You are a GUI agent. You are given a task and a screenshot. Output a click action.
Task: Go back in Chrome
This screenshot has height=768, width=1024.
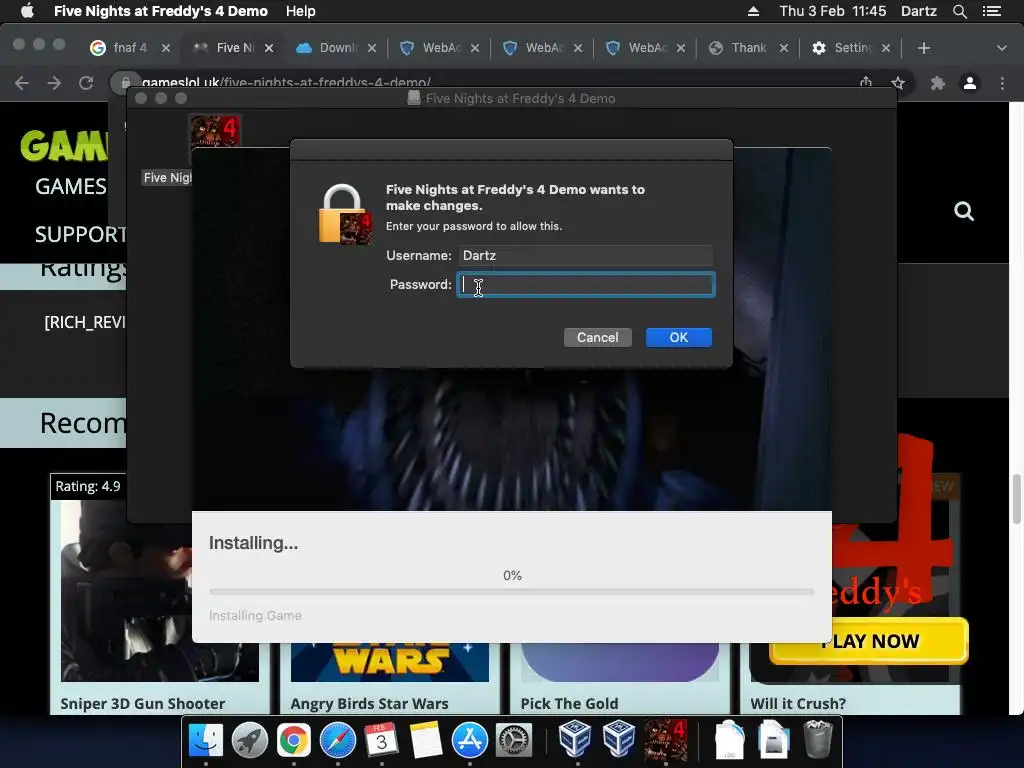22,83
